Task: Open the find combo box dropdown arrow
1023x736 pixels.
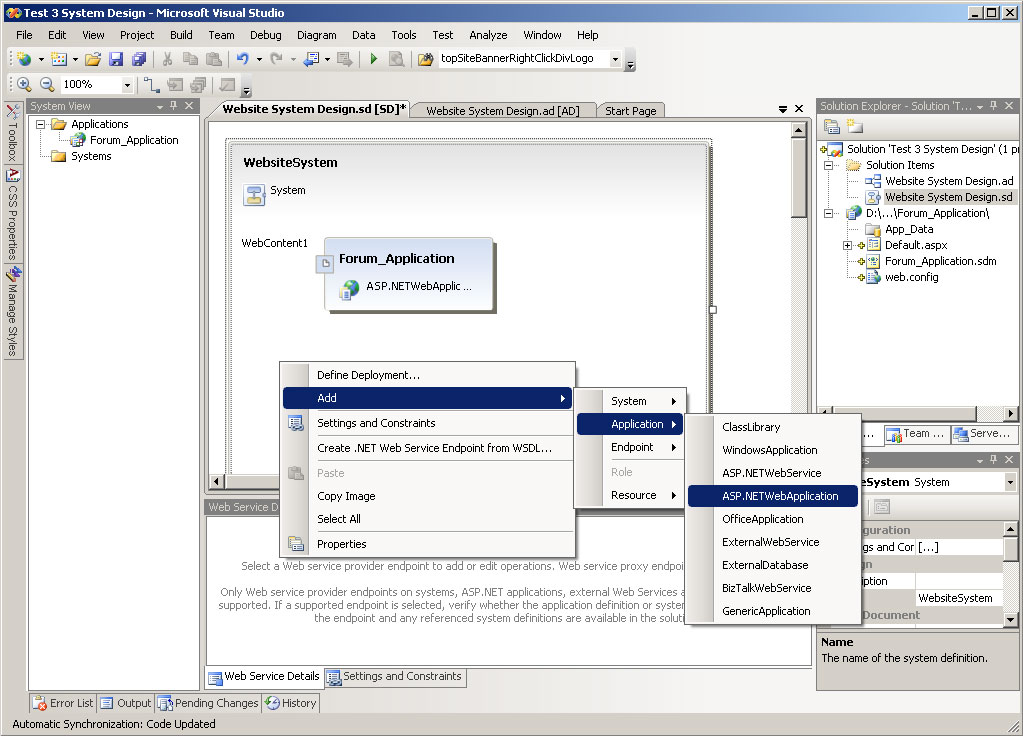Action: tap(615, 59)
